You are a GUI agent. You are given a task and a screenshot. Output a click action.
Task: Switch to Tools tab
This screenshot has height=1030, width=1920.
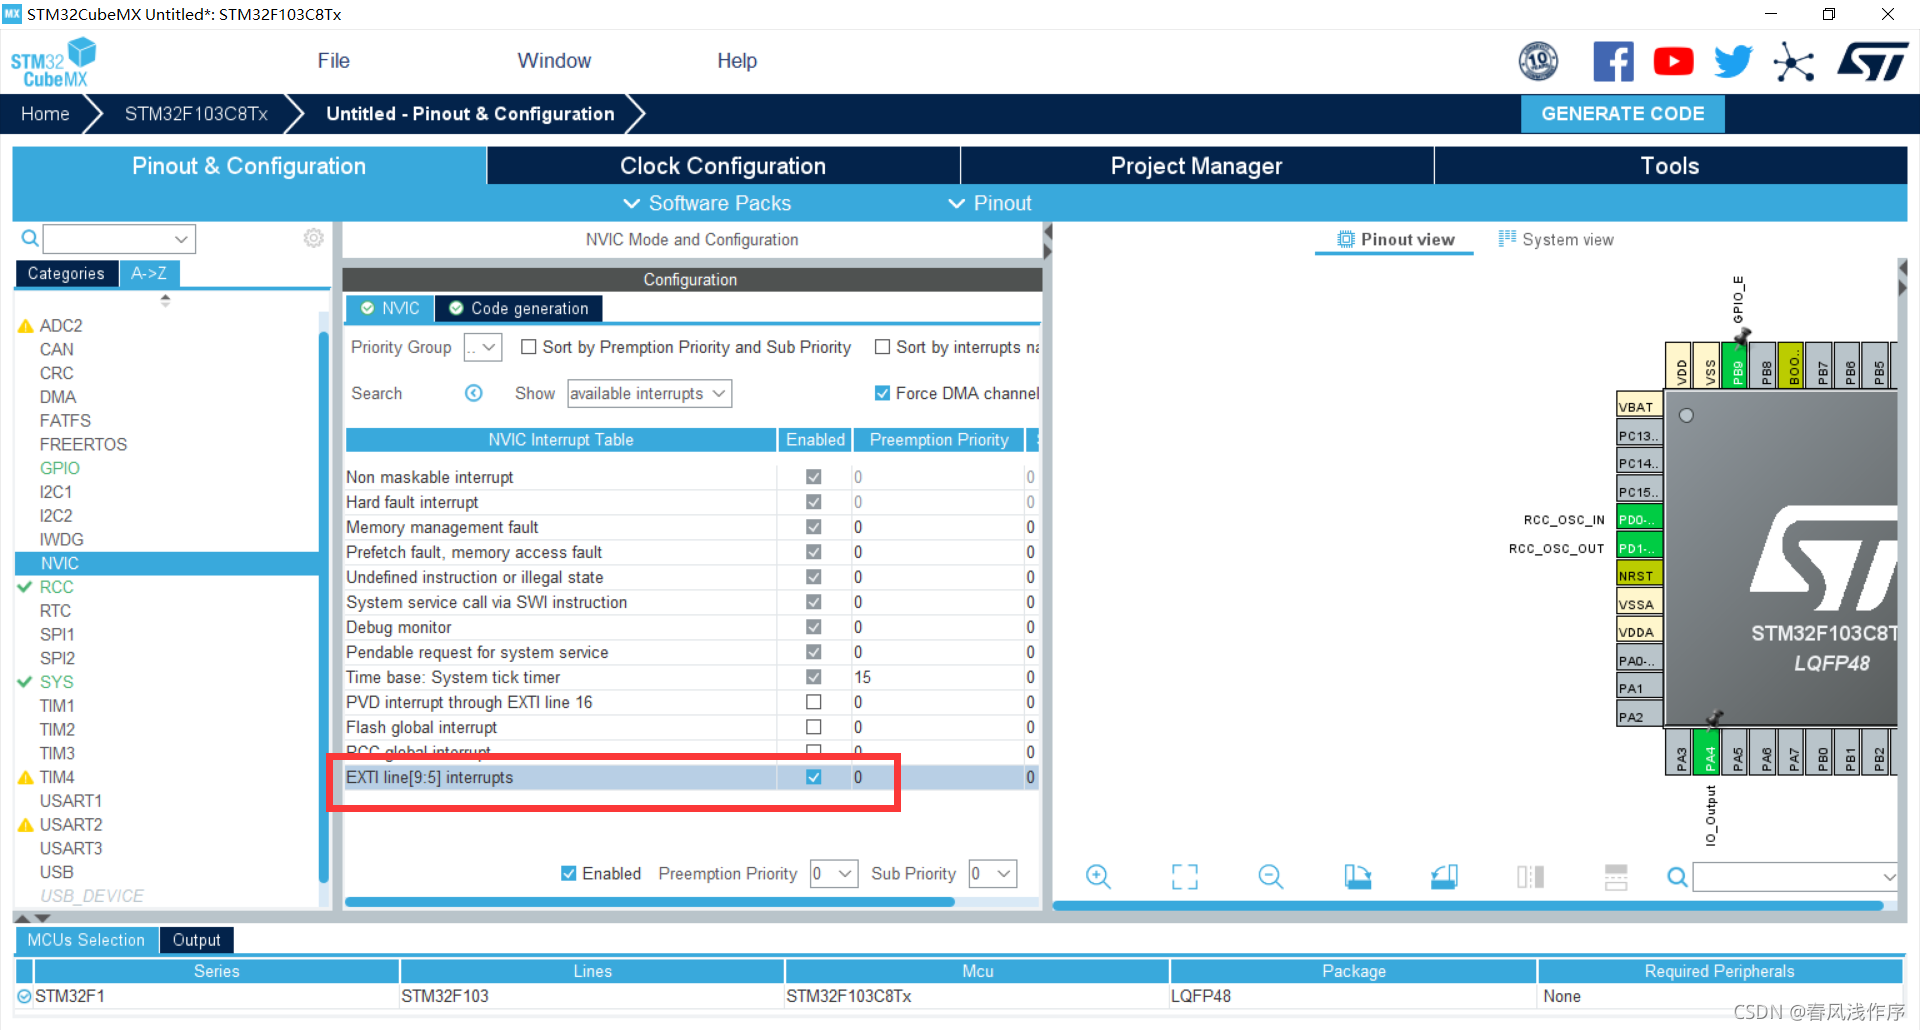(x=1670, y=166)
